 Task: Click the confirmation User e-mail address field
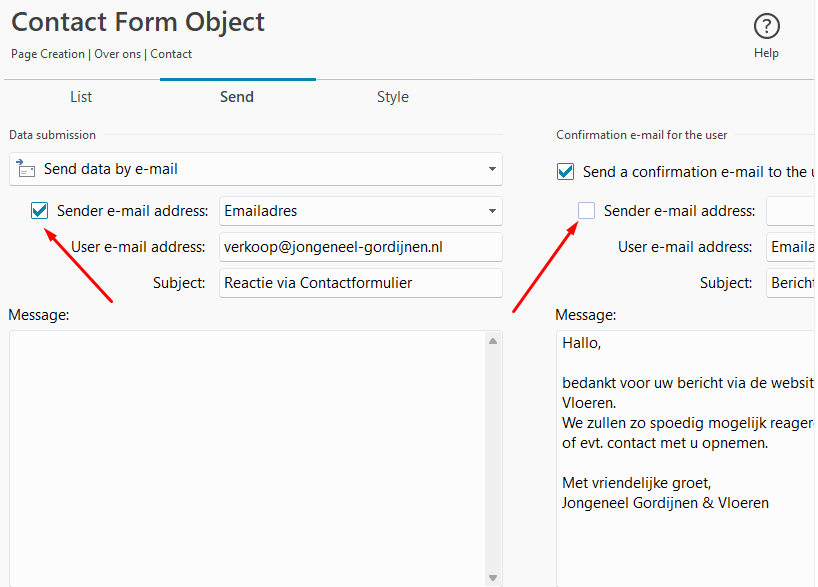coord(791,247)
